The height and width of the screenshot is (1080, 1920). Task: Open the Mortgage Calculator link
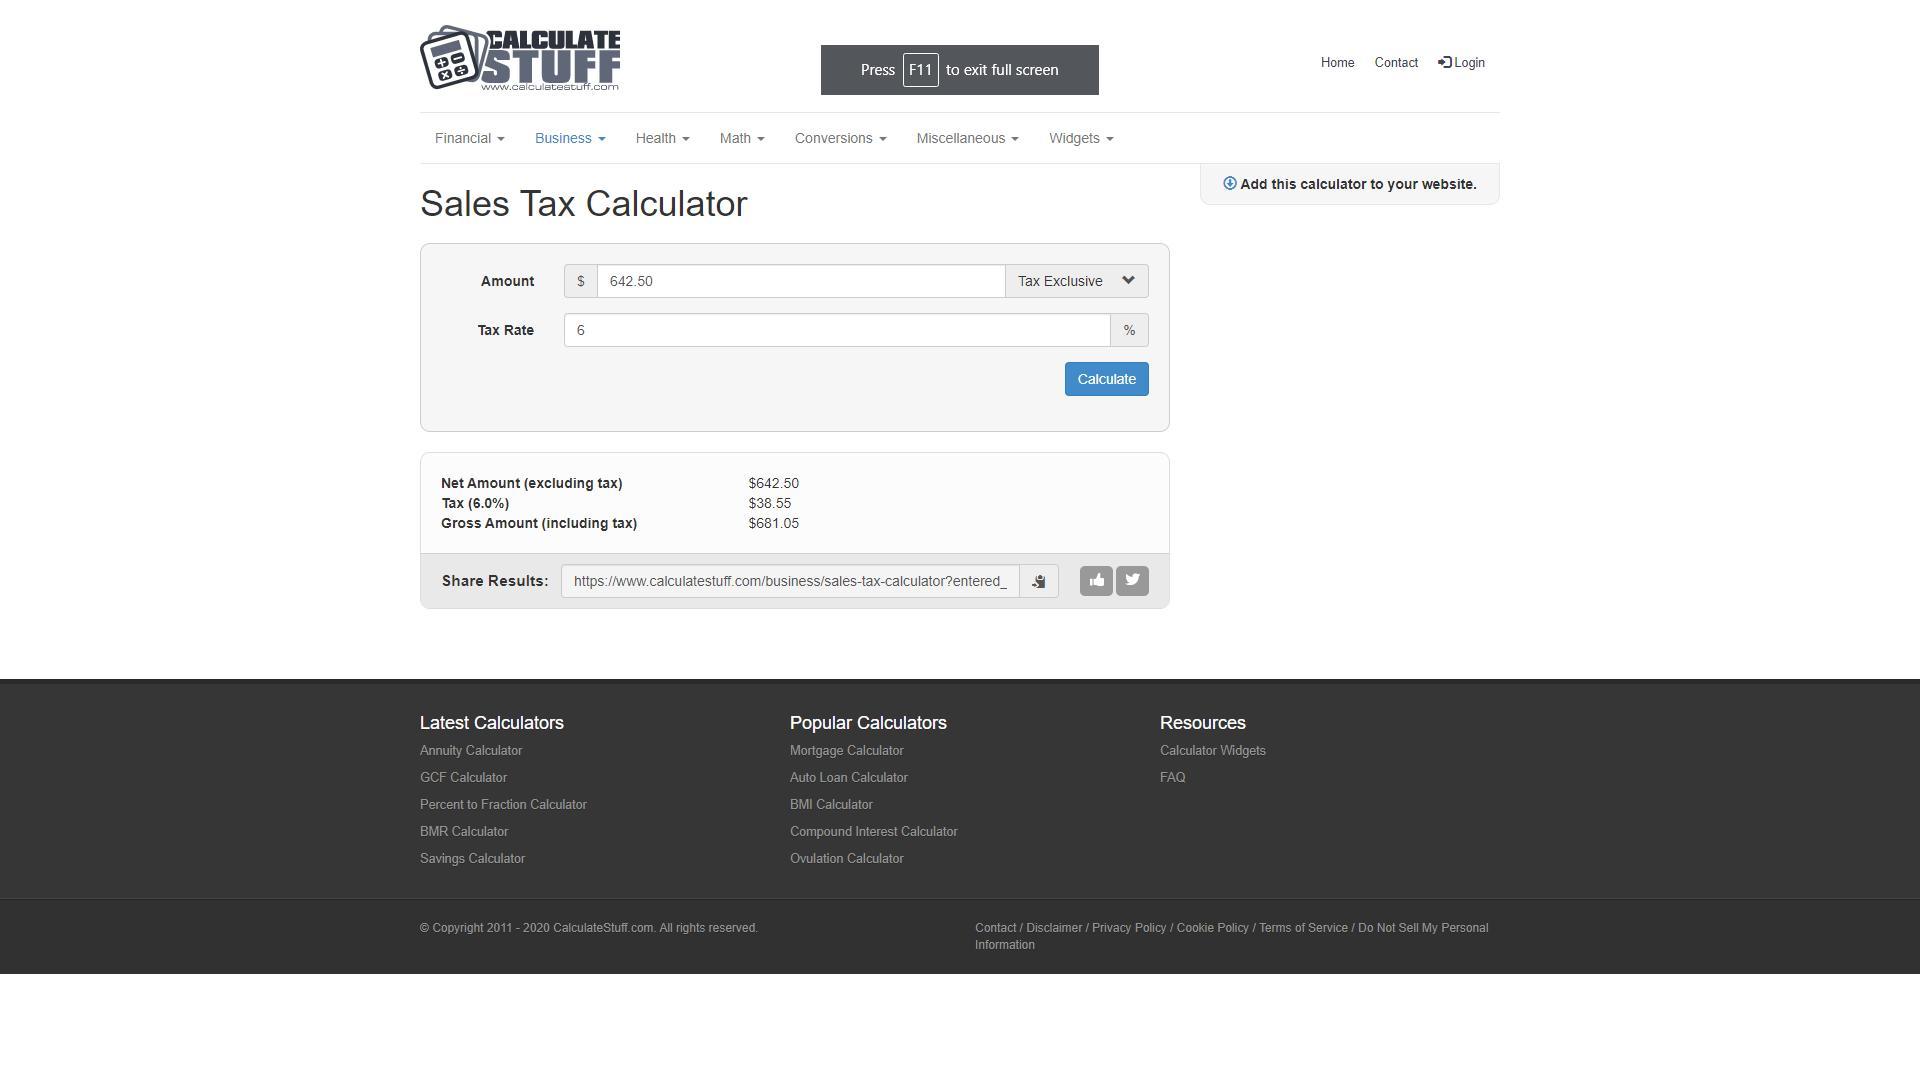coord(846,751)
